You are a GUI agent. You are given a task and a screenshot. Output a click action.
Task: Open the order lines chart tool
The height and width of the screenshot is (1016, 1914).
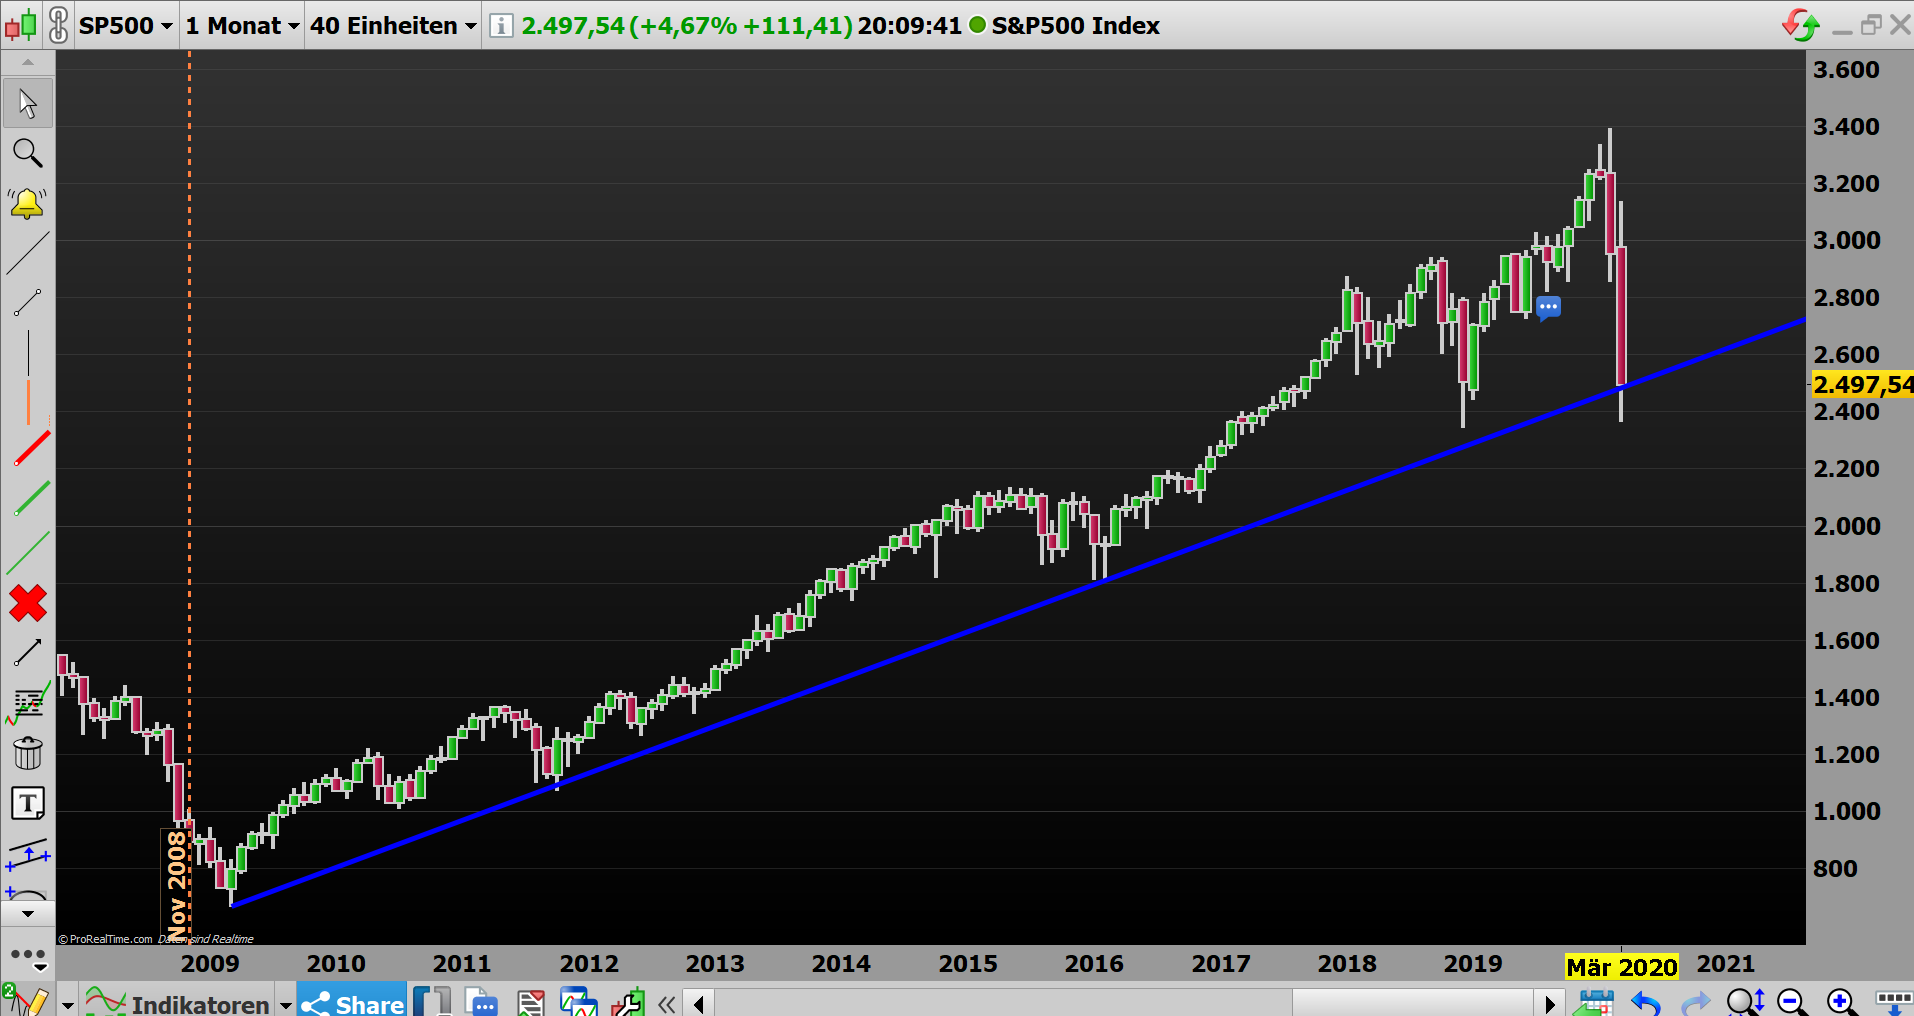tap(28, 703)
